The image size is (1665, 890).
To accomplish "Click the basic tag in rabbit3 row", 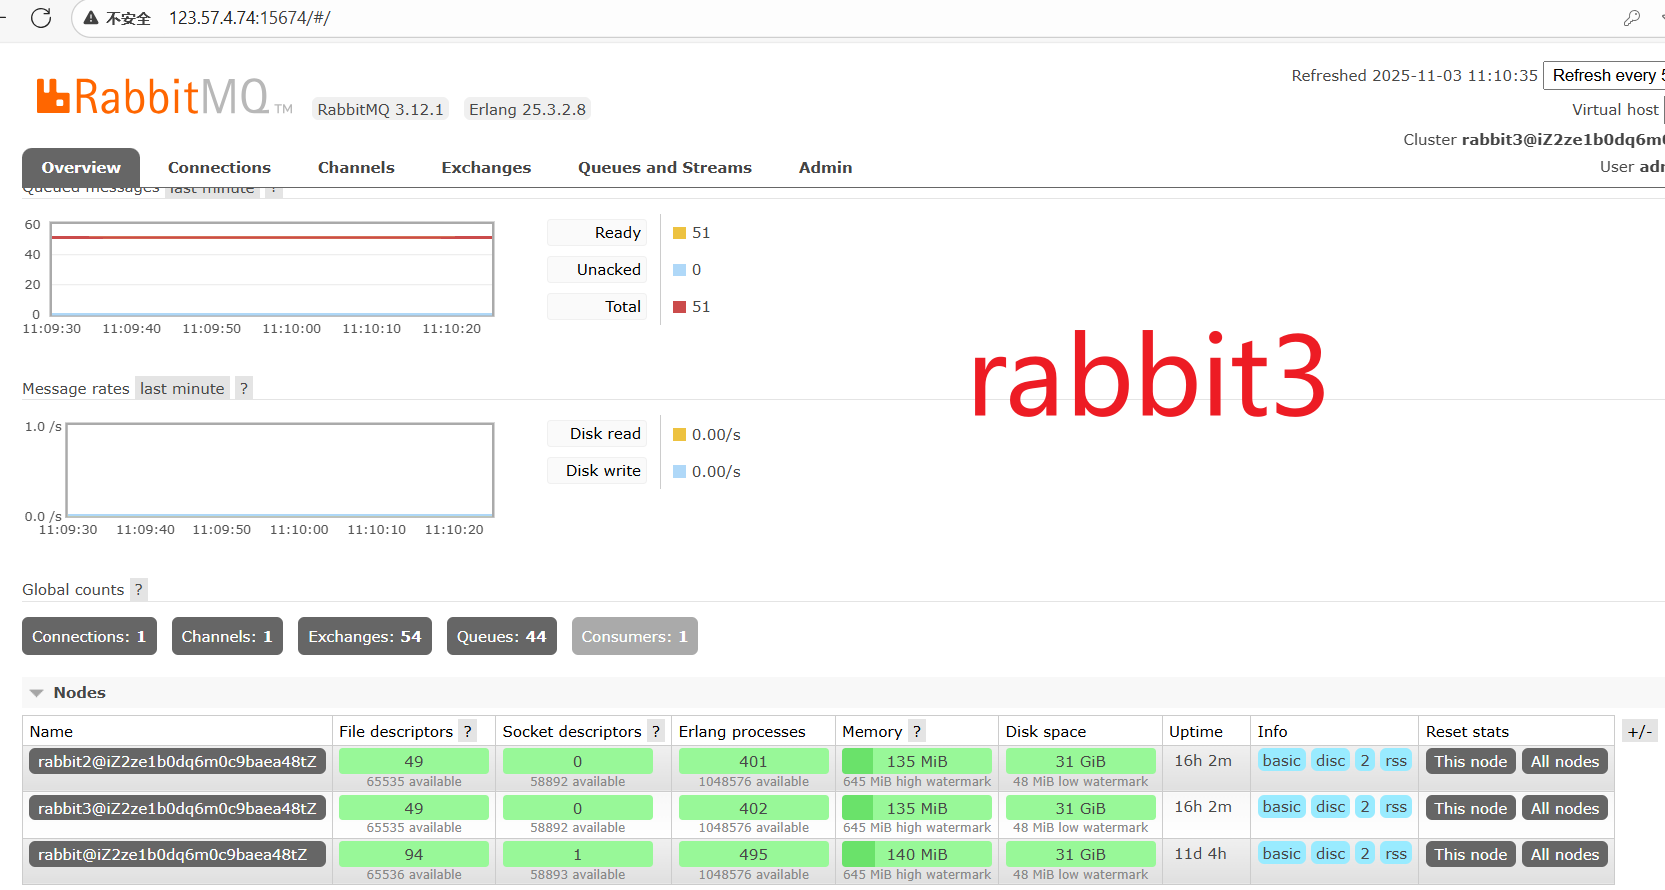I will pos(1281,806).
